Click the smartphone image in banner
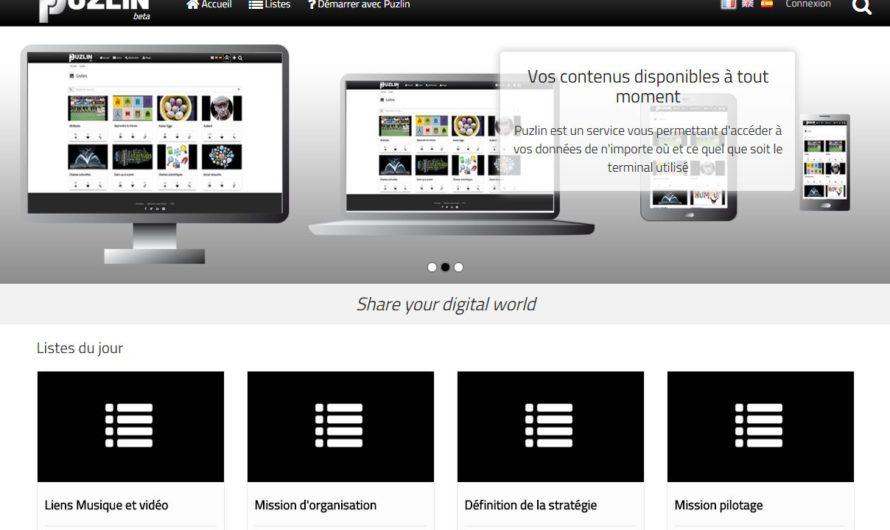Viewport: 890px width, 530px height. coord(825,162)
